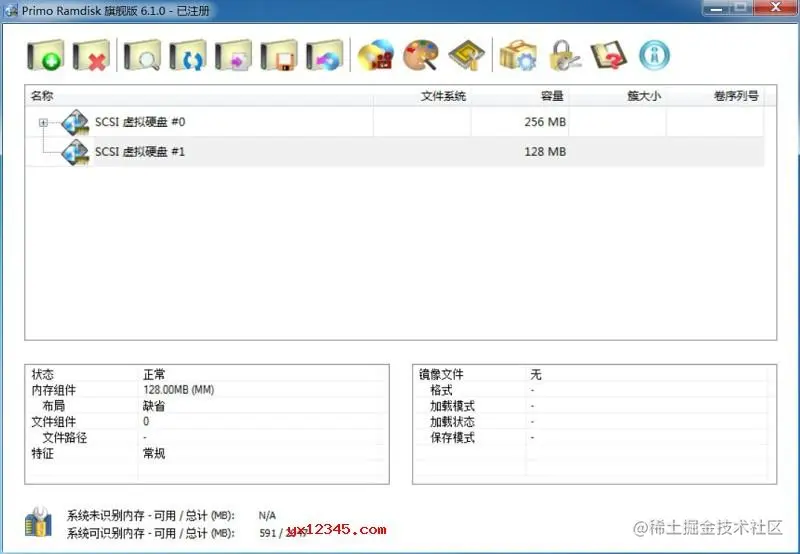The width and height of the screenshot is (800, 554).
Task: Click the 保存模式 property label
Action: [453, 438]
